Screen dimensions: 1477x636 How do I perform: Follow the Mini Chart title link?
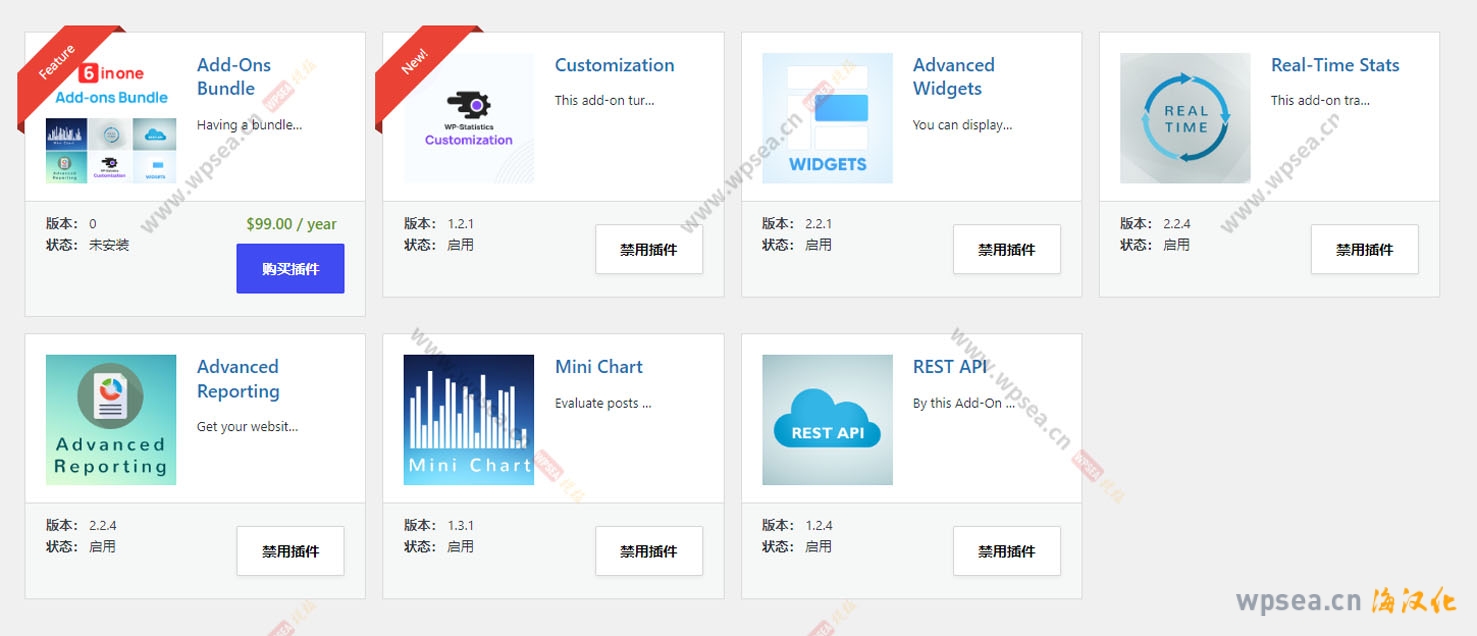pos(599,367)
